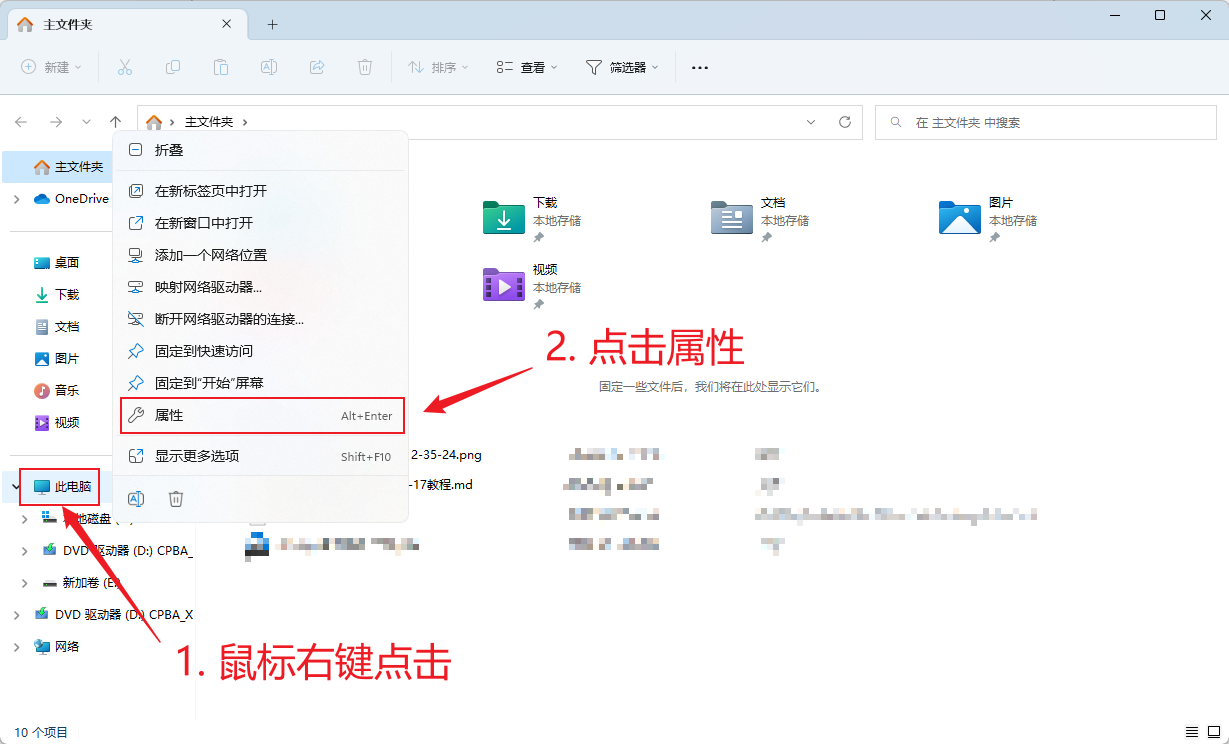Screen dimensions: 1229x744
Task: Switch to details view icon in status bar
Action: click(1191, 732)
